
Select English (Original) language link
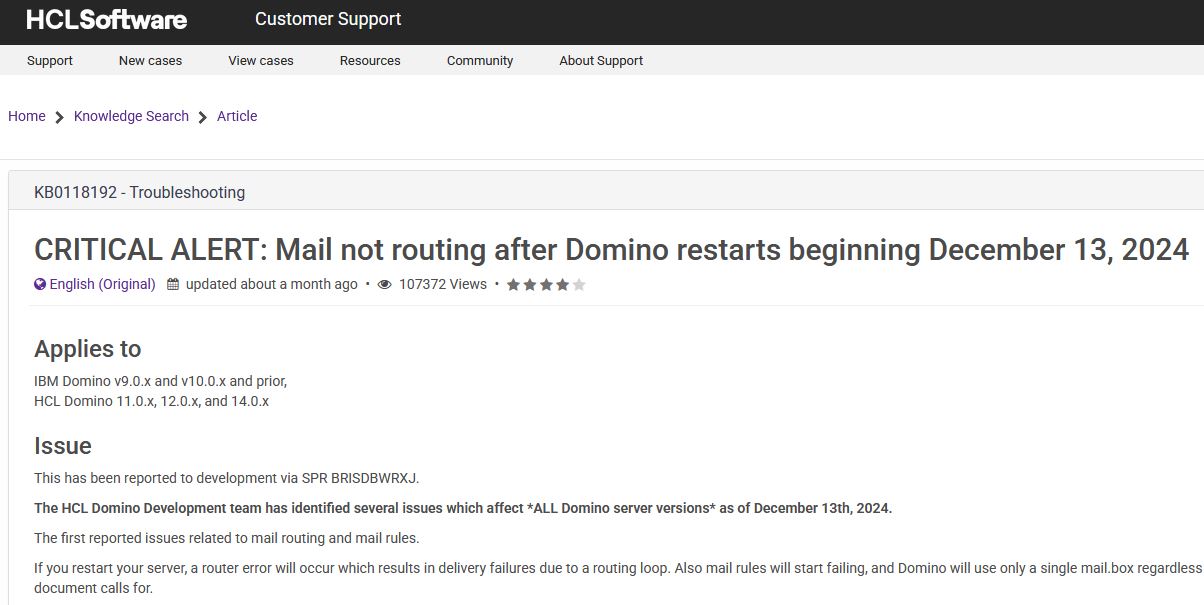[x=102, y=284]
